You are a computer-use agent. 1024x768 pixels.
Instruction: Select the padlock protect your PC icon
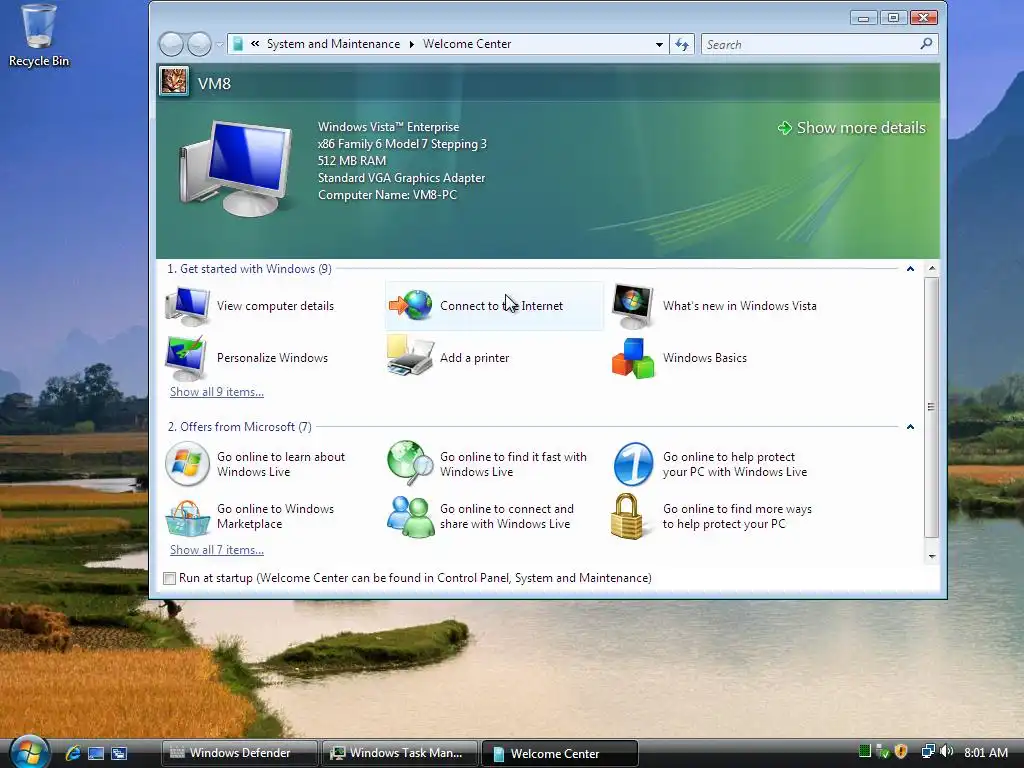[627, 516]
